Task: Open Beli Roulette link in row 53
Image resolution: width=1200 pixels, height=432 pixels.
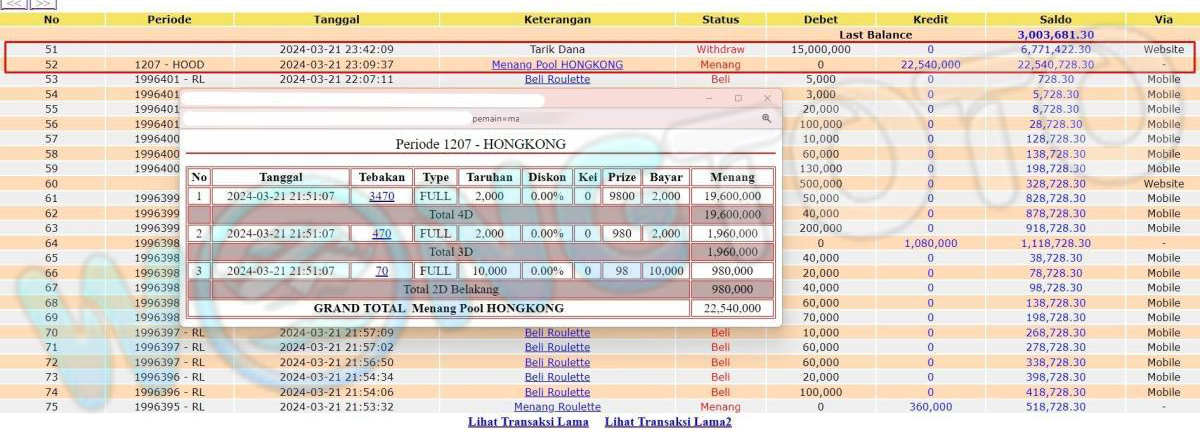Action: coord(557,79)
